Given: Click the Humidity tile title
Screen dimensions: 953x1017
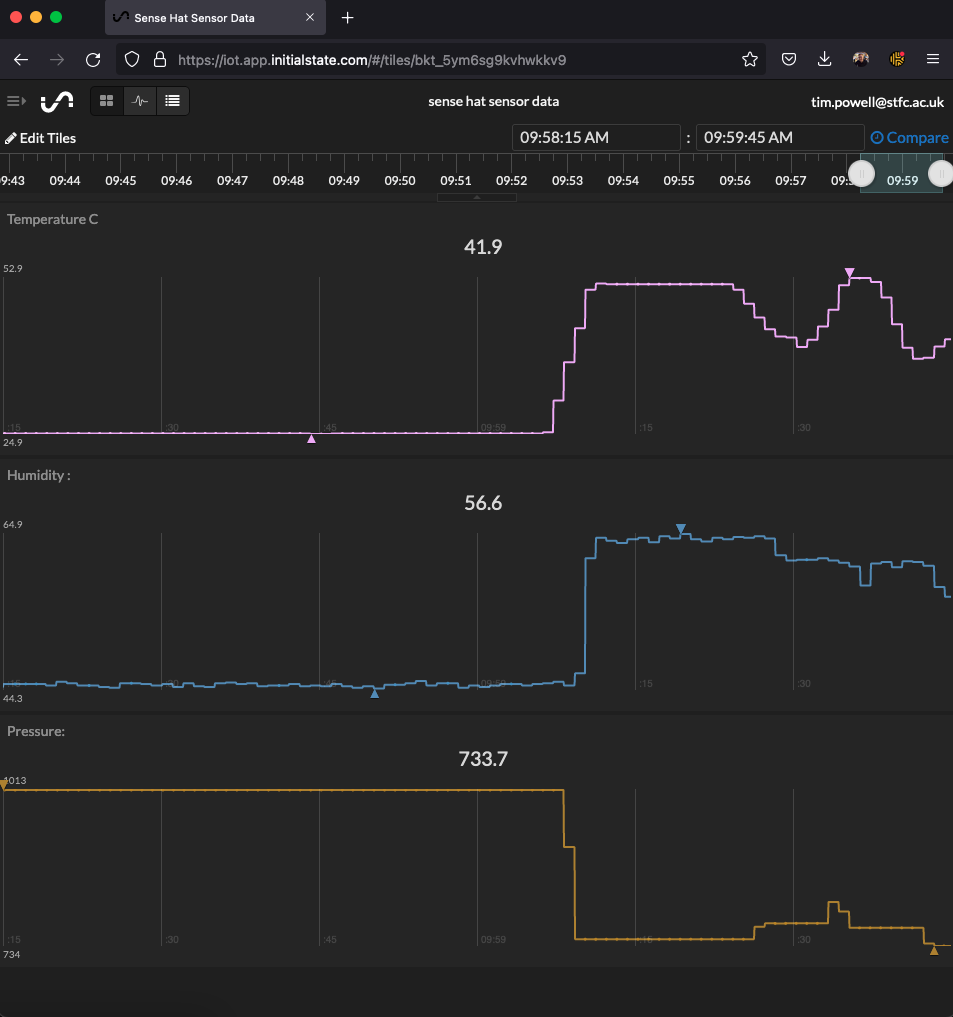Looking at the screenshot, I should 38,475.
